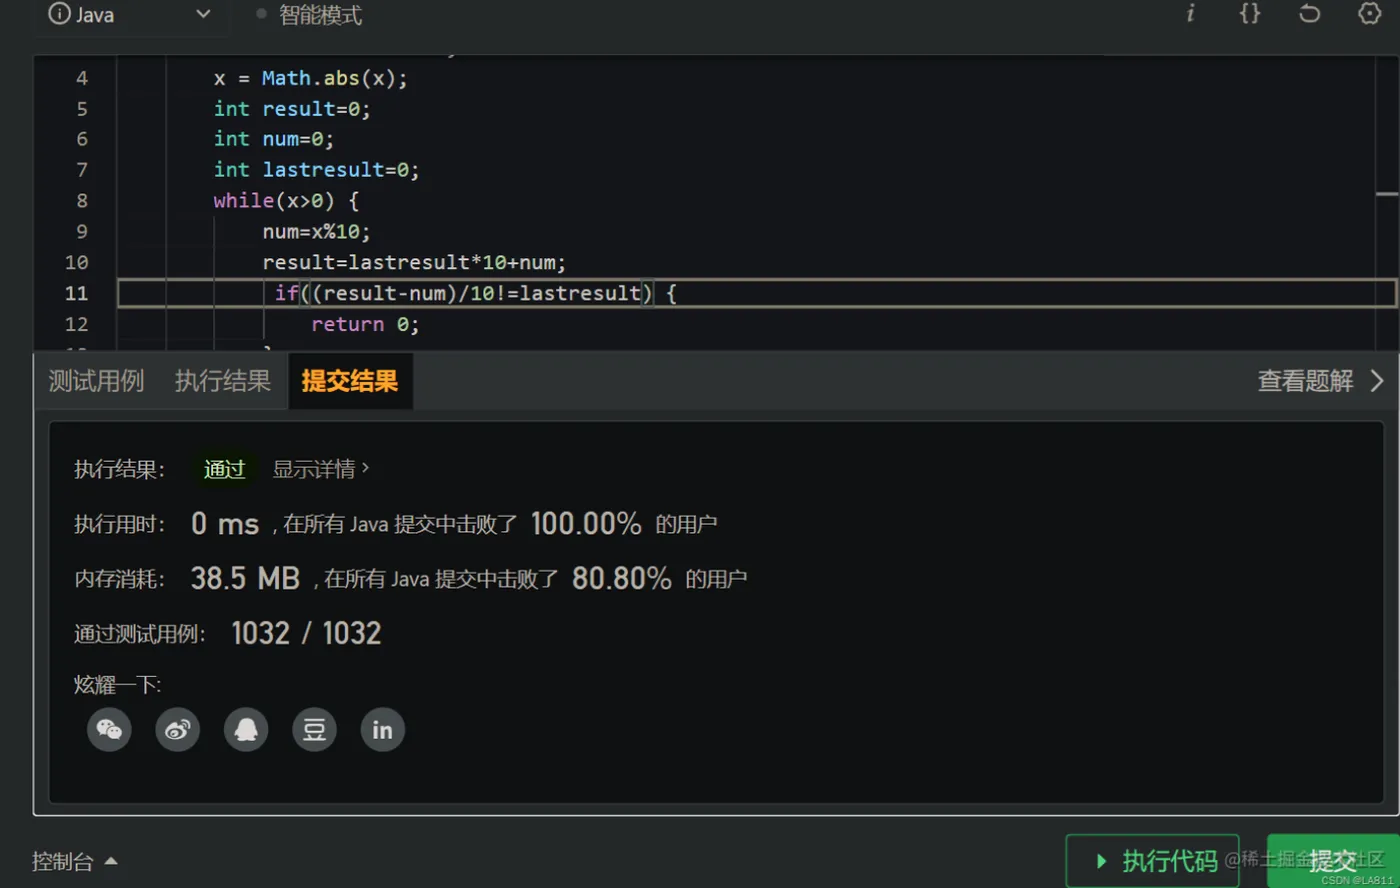Click the 执行代码 run code button
This screenshot has height=888, width=1400.
coord(1152,861)
